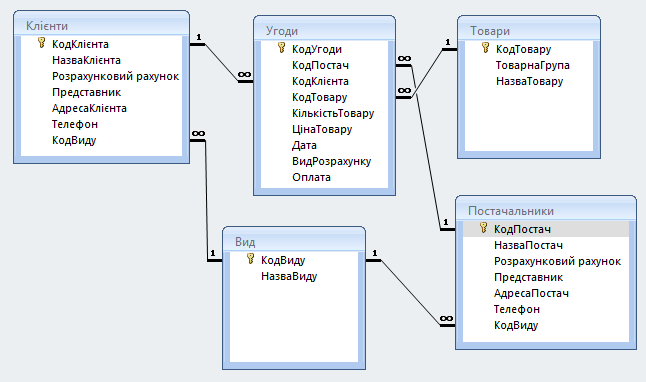Click relationship line between Клієнти and Угоди
The image size is (646, 382).
[221, 63]
